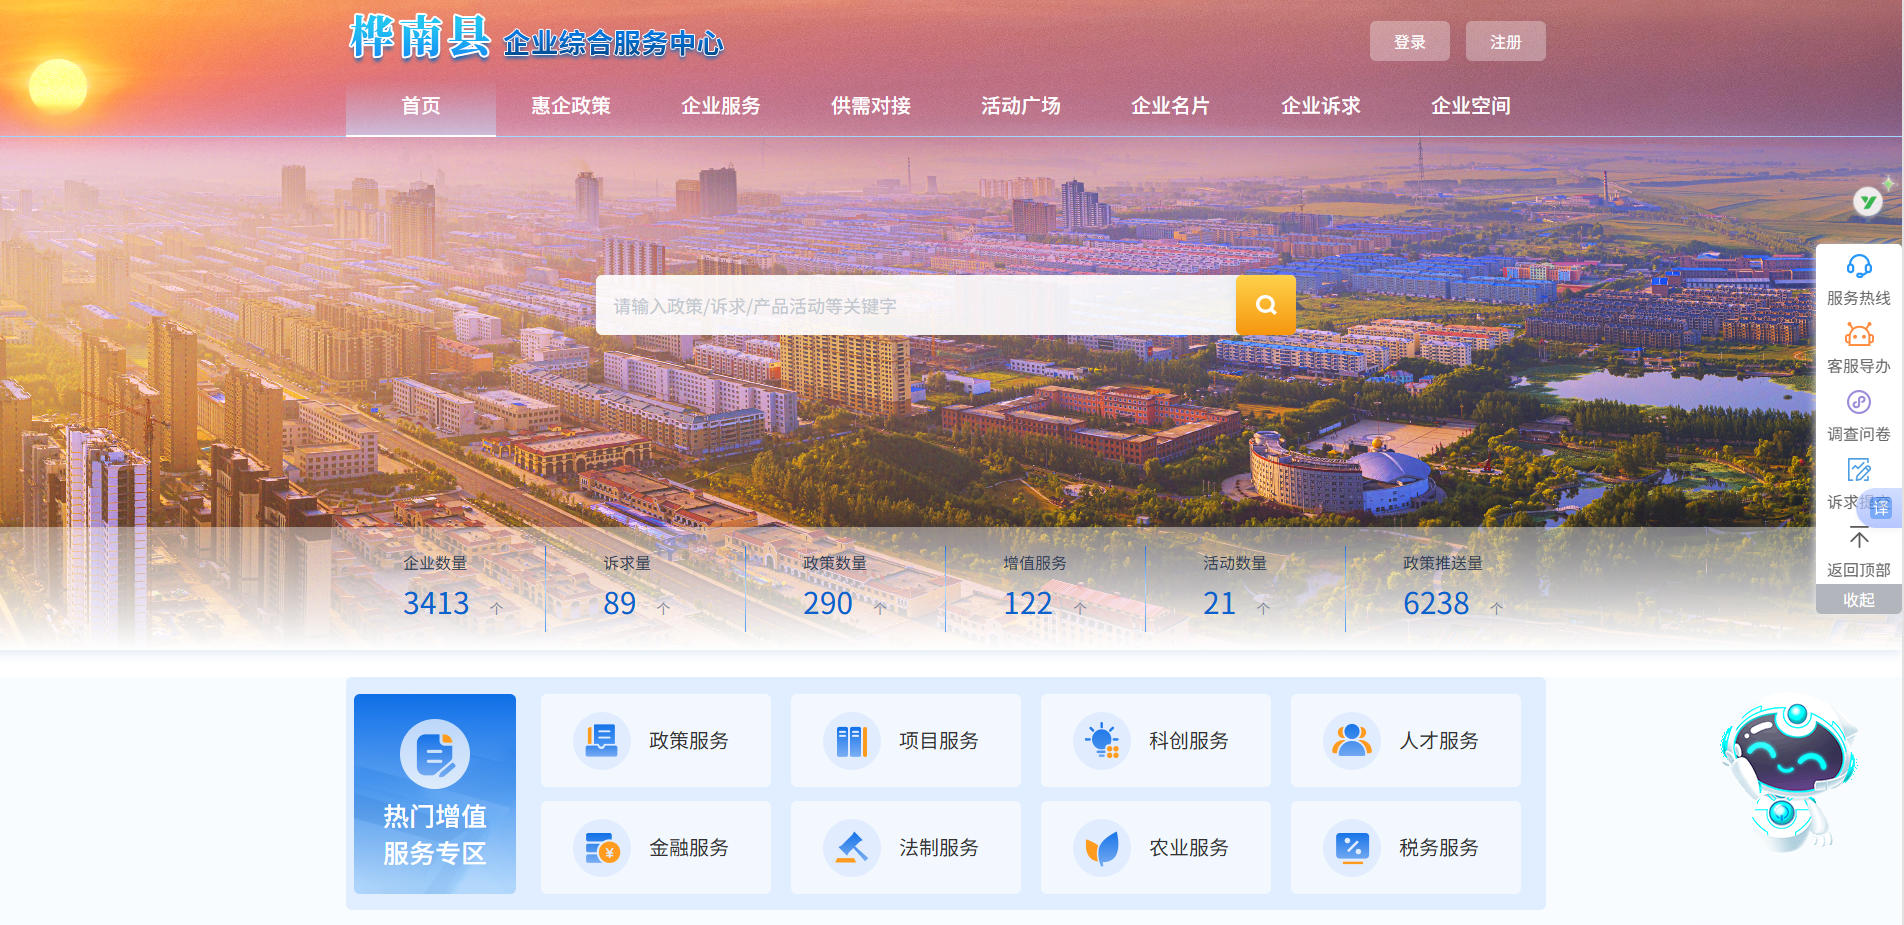1904x925 pixels.
Task: Open the 税务服务 label link
Action: click(1439, 848)
